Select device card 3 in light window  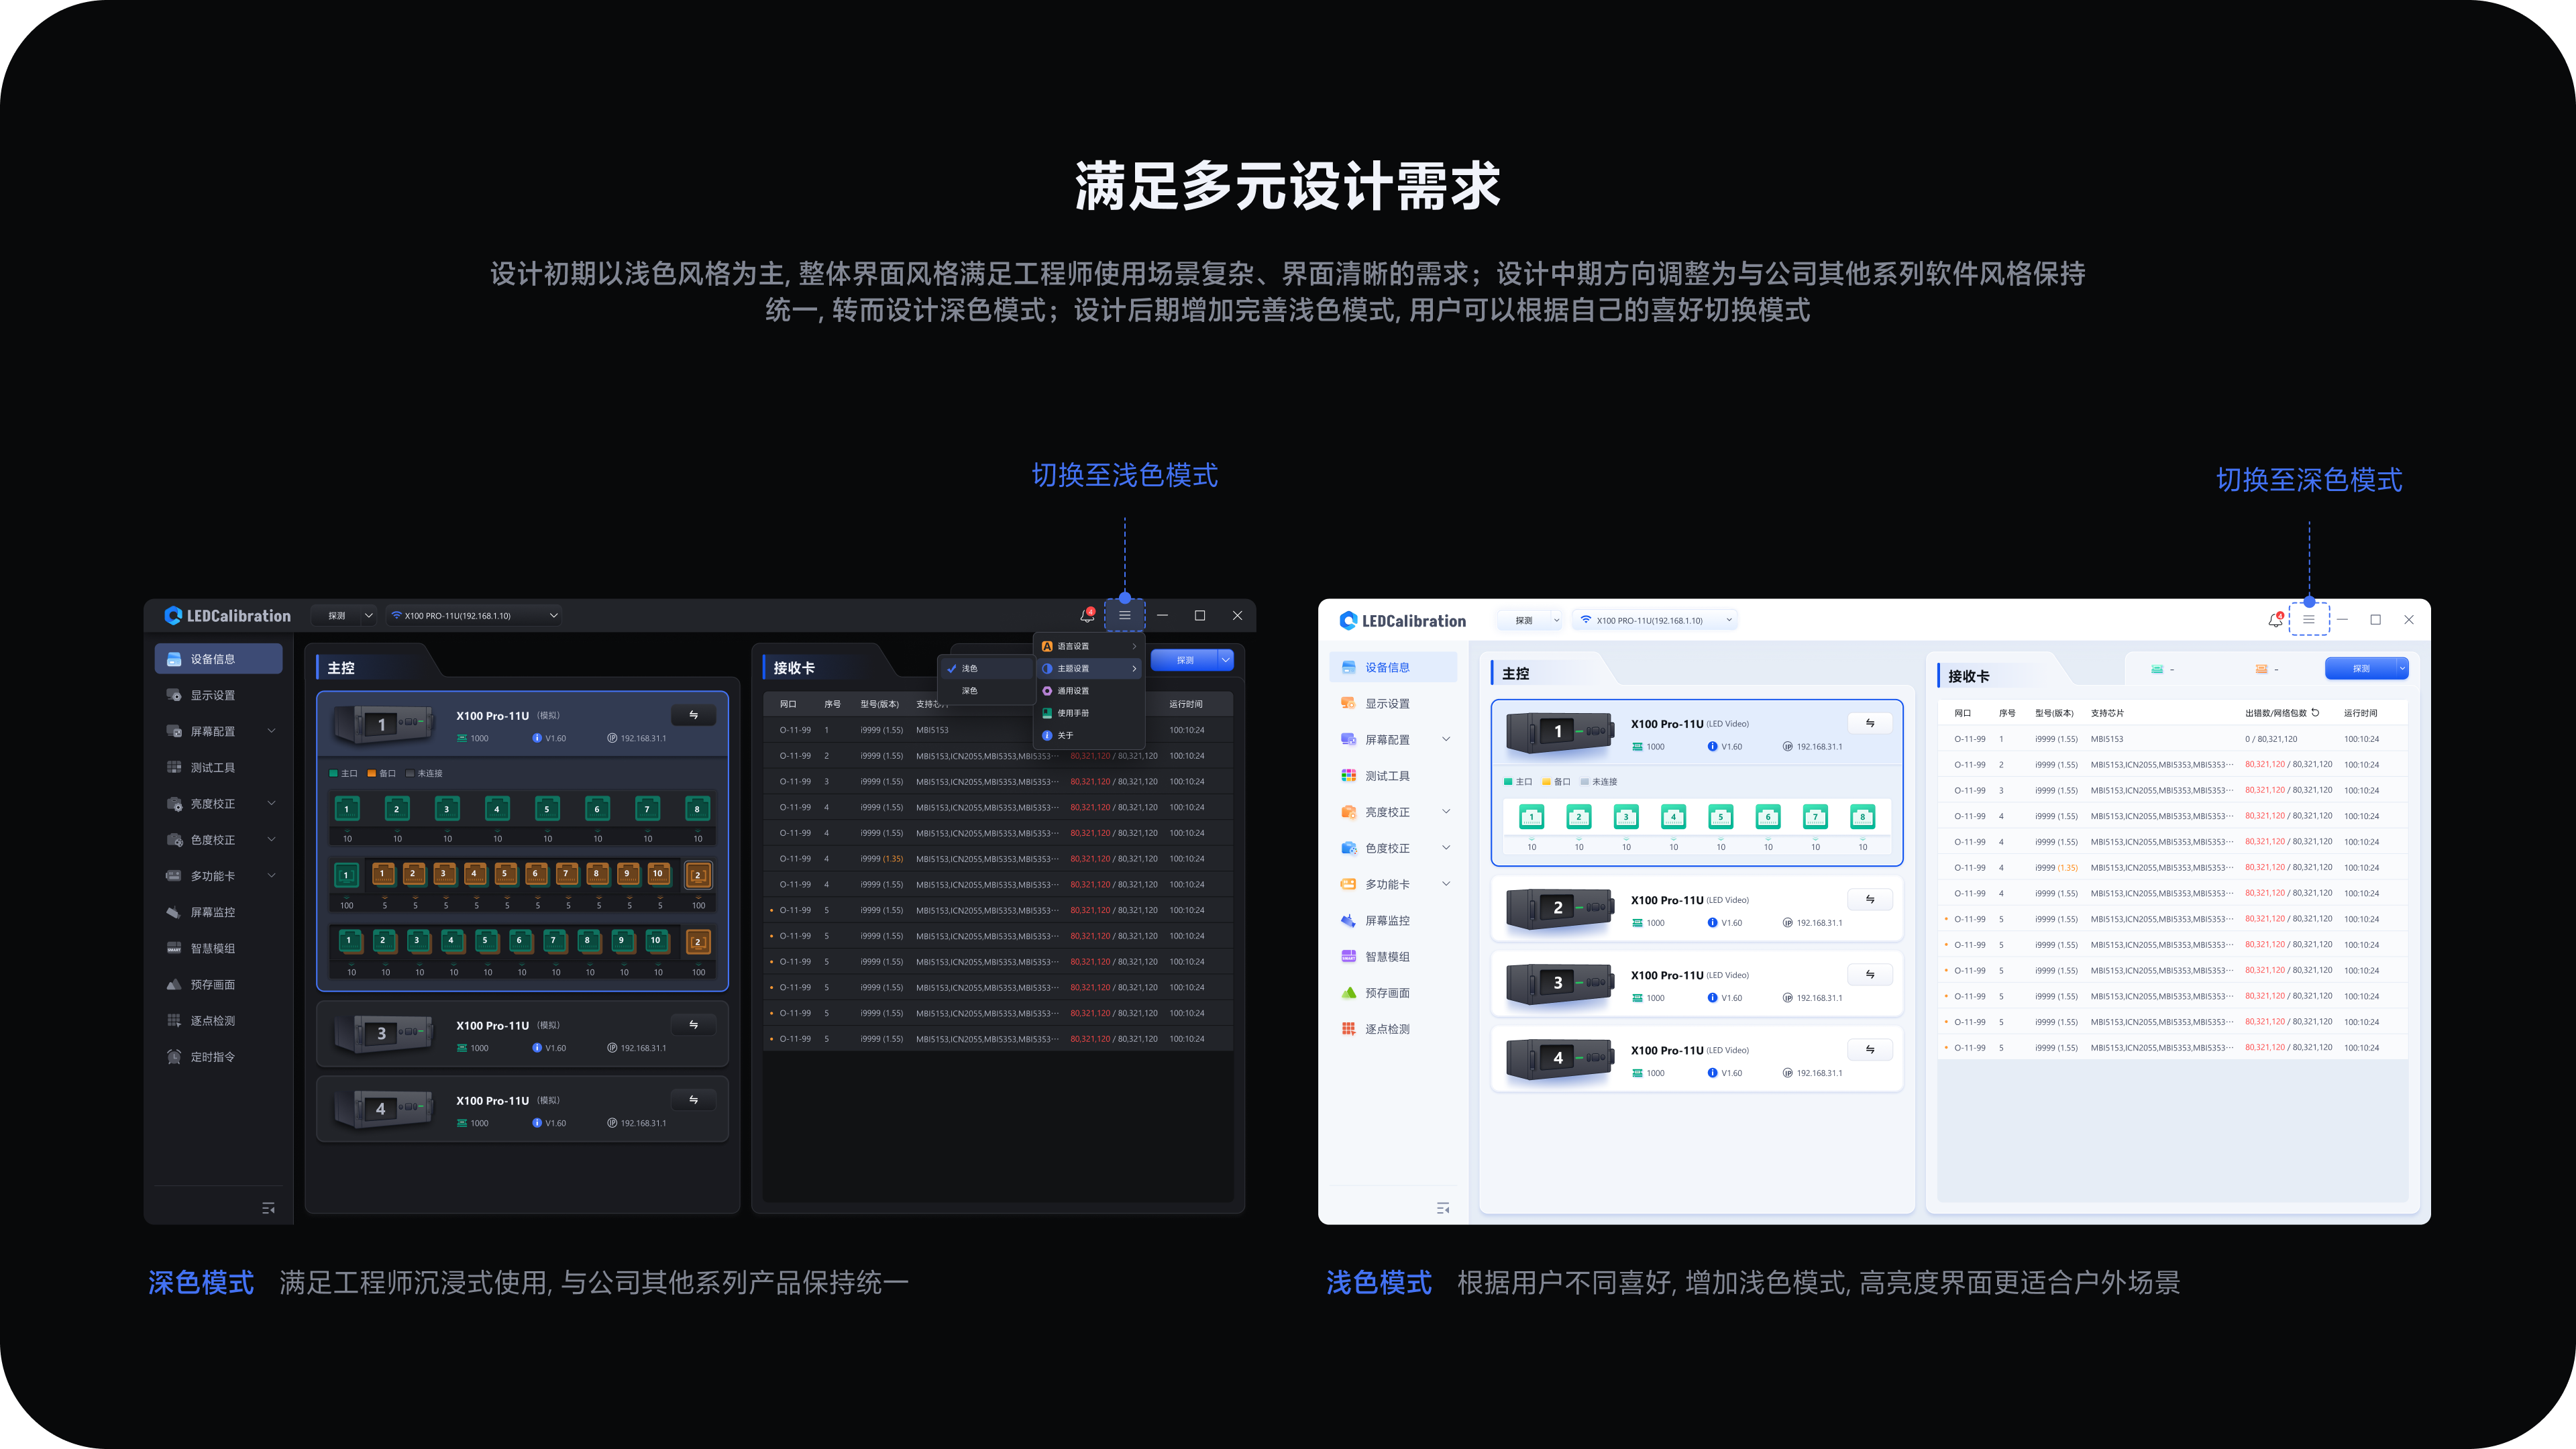click(1696, 983)
